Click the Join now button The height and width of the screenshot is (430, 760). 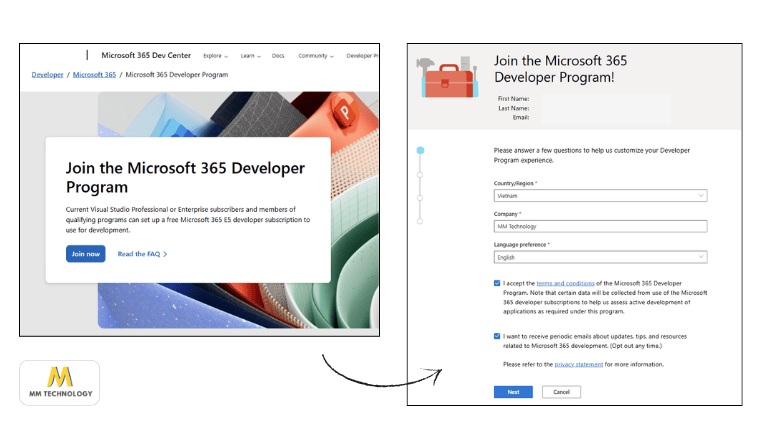(86, 254)
